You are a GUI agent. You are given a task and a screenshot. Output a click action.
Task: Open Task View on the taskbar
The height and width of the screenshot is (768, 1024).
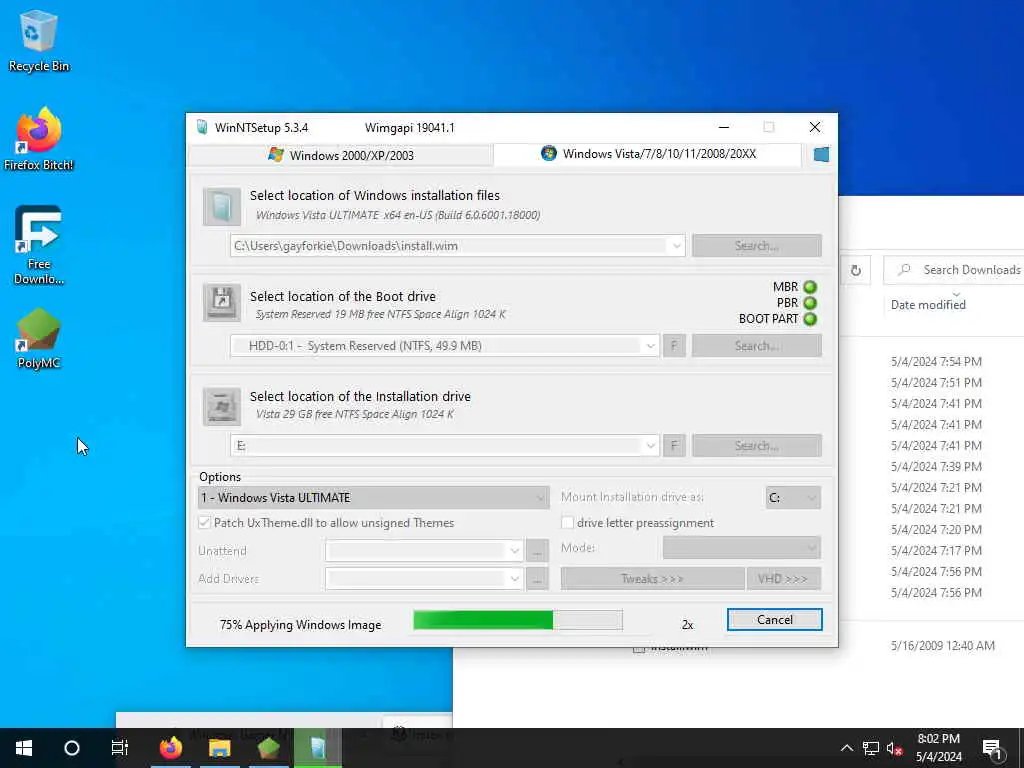(x=120, y=748)
